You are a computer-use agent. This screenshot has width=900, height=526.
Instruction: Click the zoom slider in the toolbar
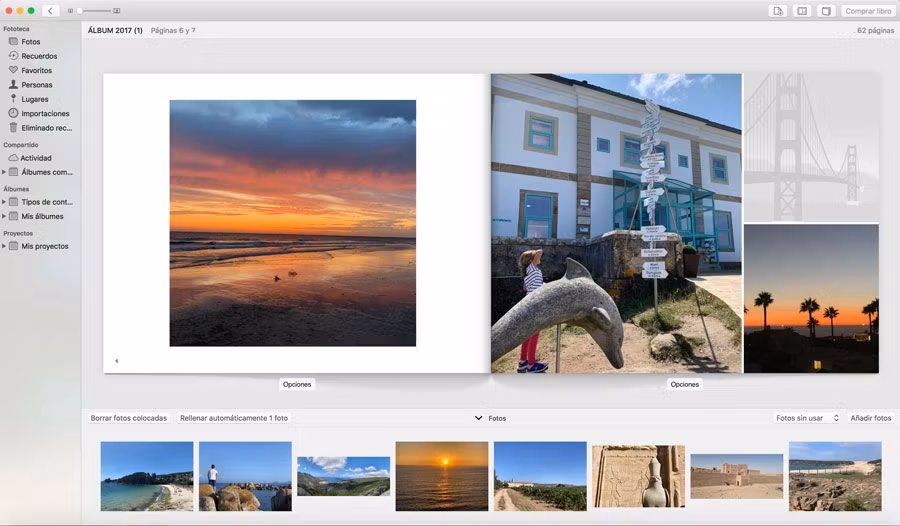(95, 11)
